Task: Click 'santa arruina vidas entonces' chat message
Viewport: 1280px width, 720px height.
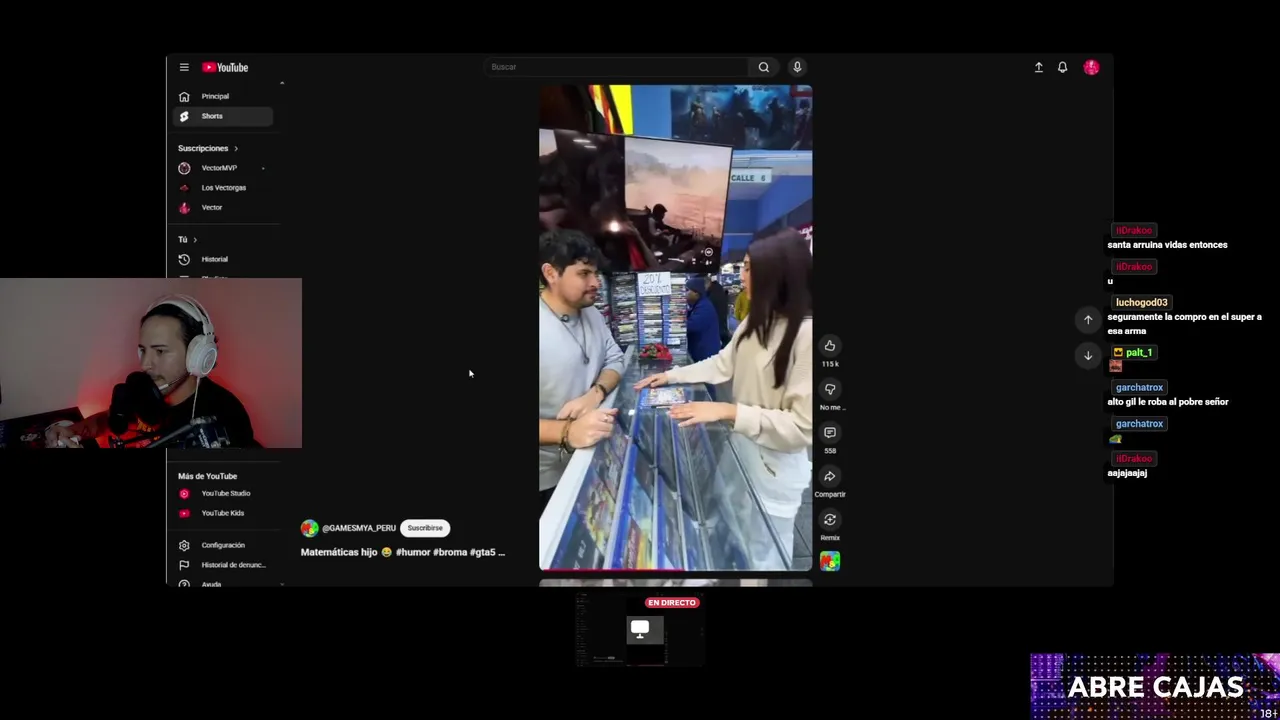Action: tap(1167, 245)
